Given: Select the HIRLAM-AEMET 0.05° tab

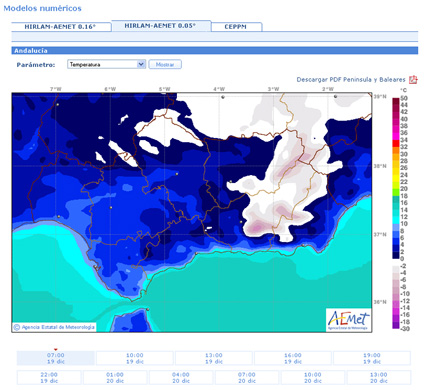Looking at the screenshot, I should (161, 26).
